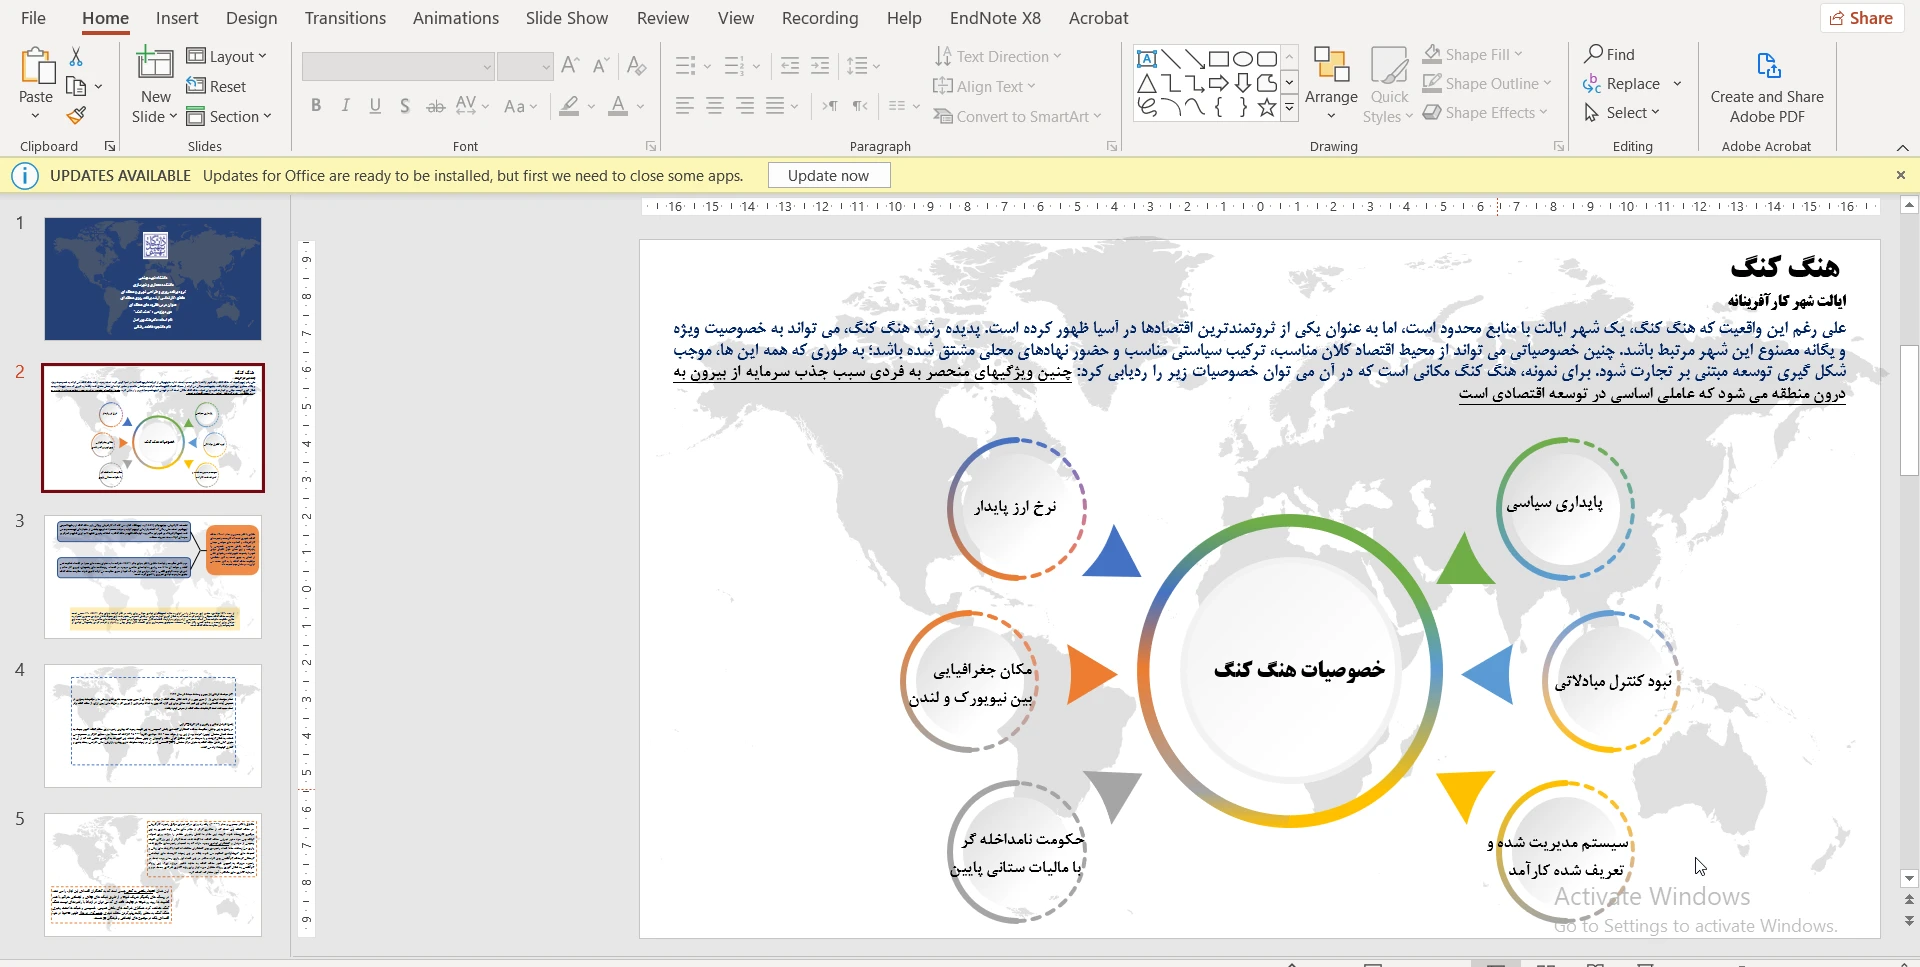Open the Animations tab

point(455,18)
